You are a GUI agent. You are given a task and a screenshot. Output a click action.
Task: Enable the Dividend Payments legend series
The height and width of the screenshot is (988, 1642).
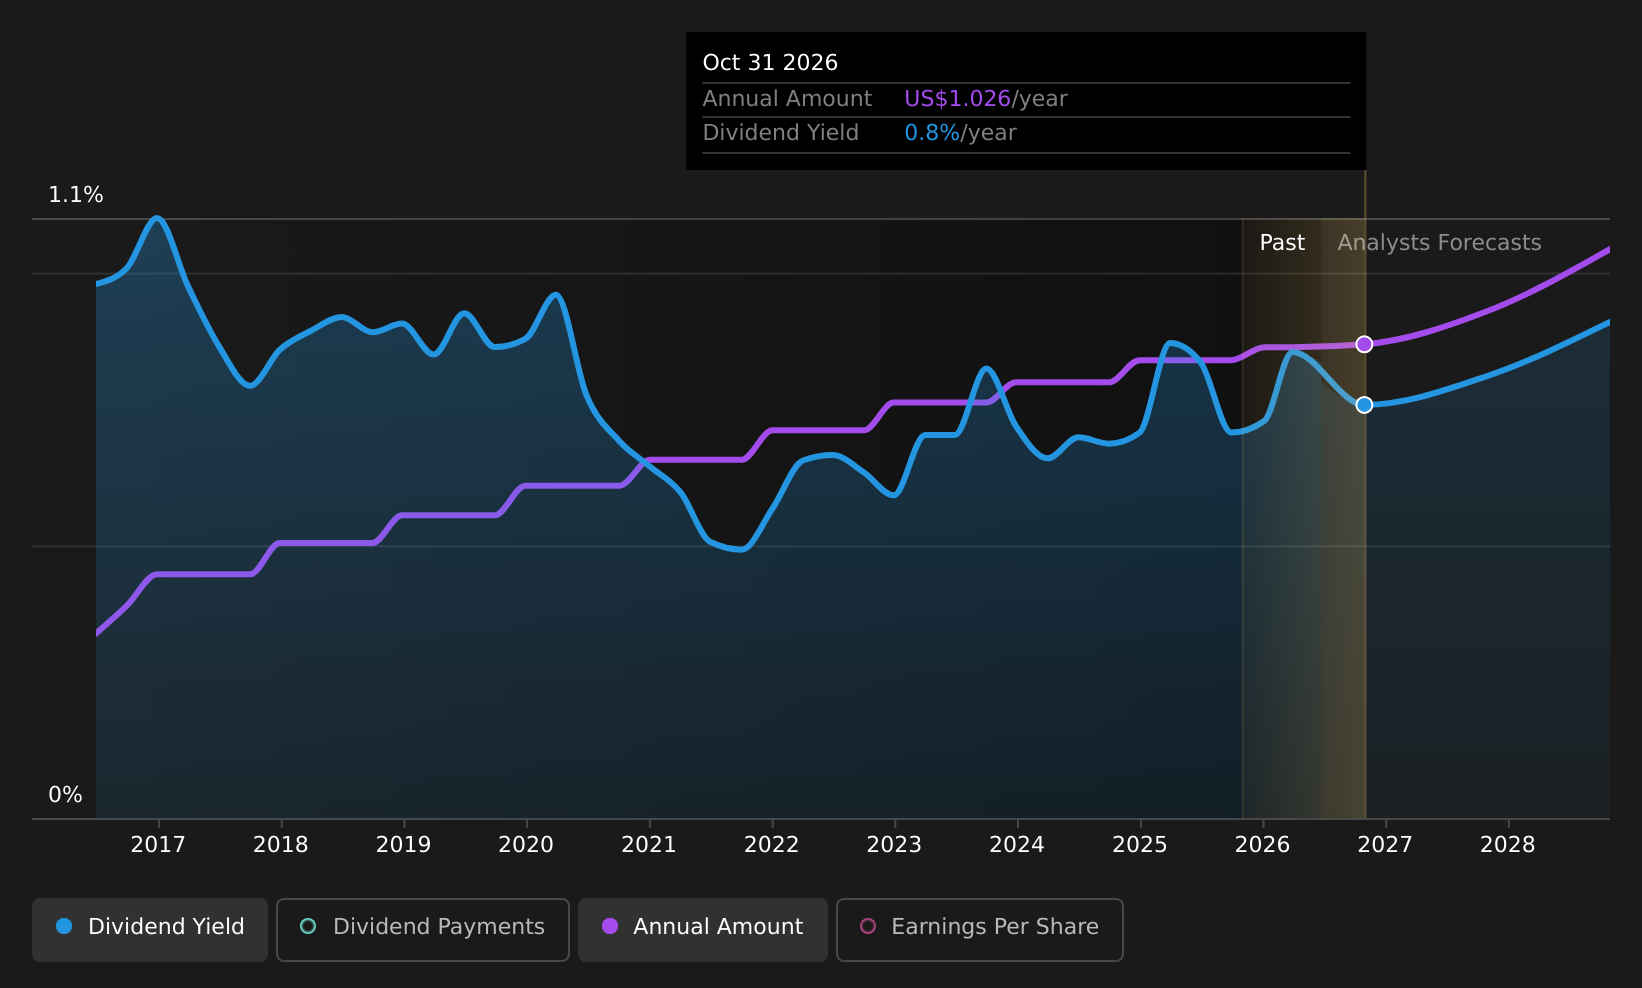(x=422, y=929)
